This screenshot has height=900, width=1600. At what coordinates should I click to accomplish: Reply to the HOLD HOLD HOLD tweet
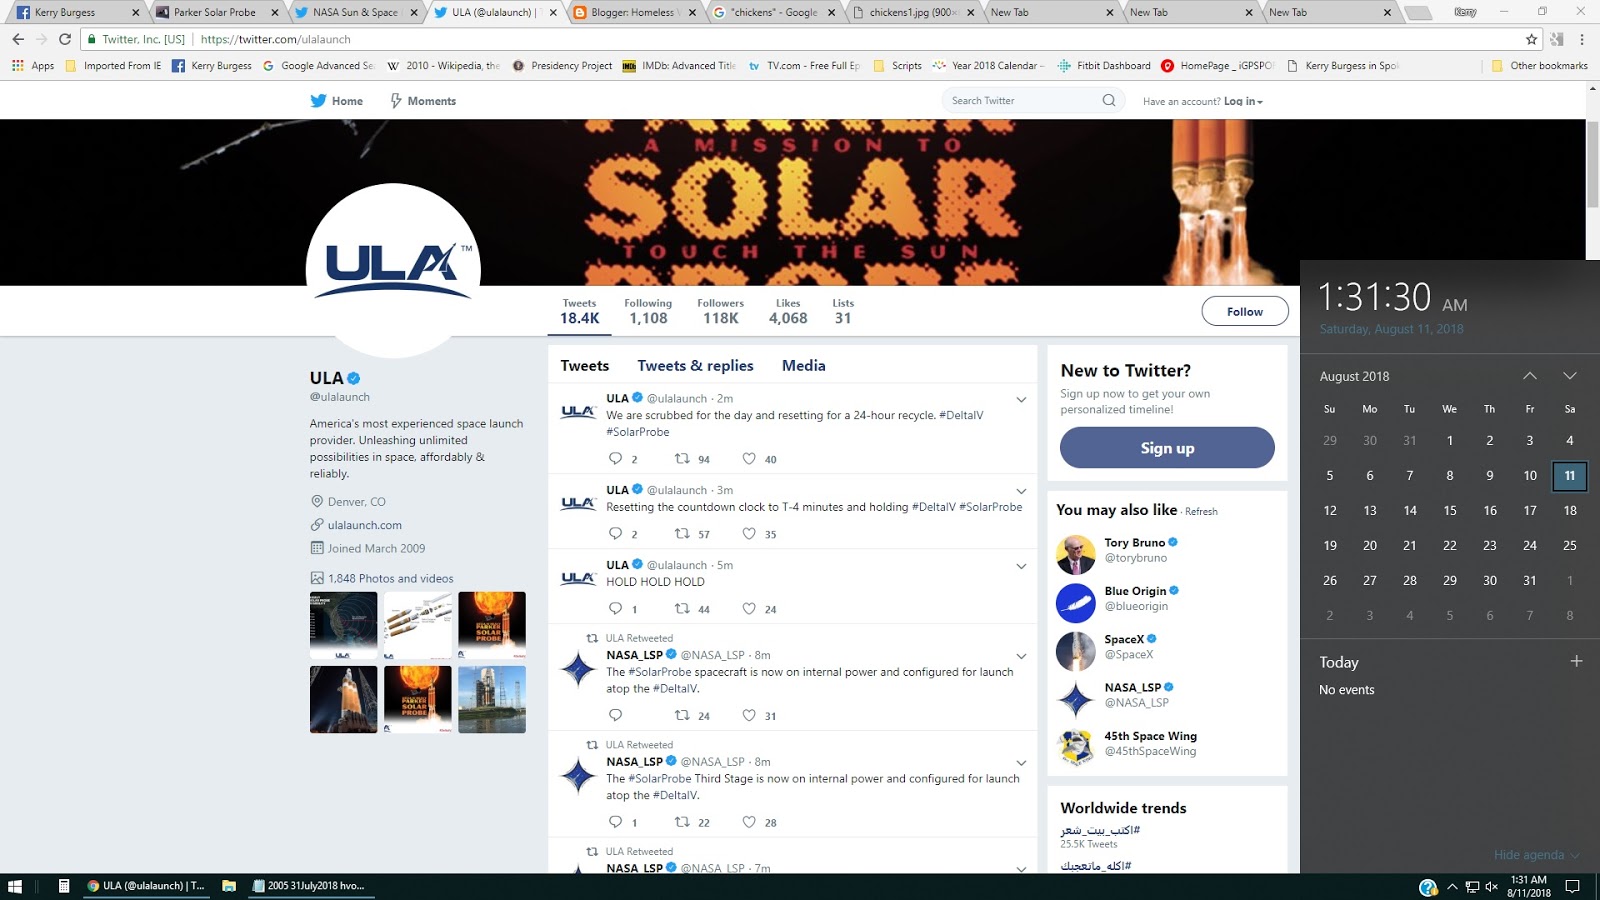click(x=615, y=608)
